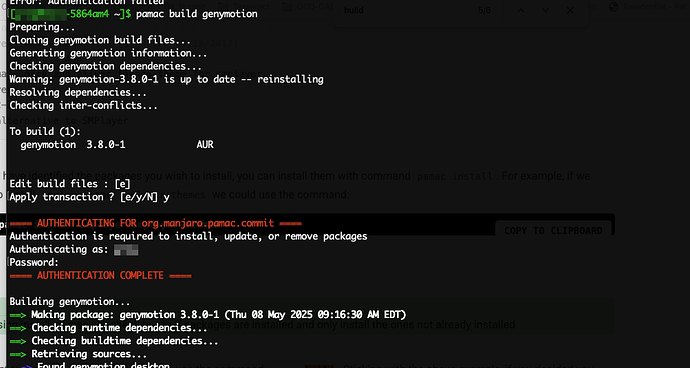Jump to previous find match arrow

pyautogui.click(x=521, y=10)
